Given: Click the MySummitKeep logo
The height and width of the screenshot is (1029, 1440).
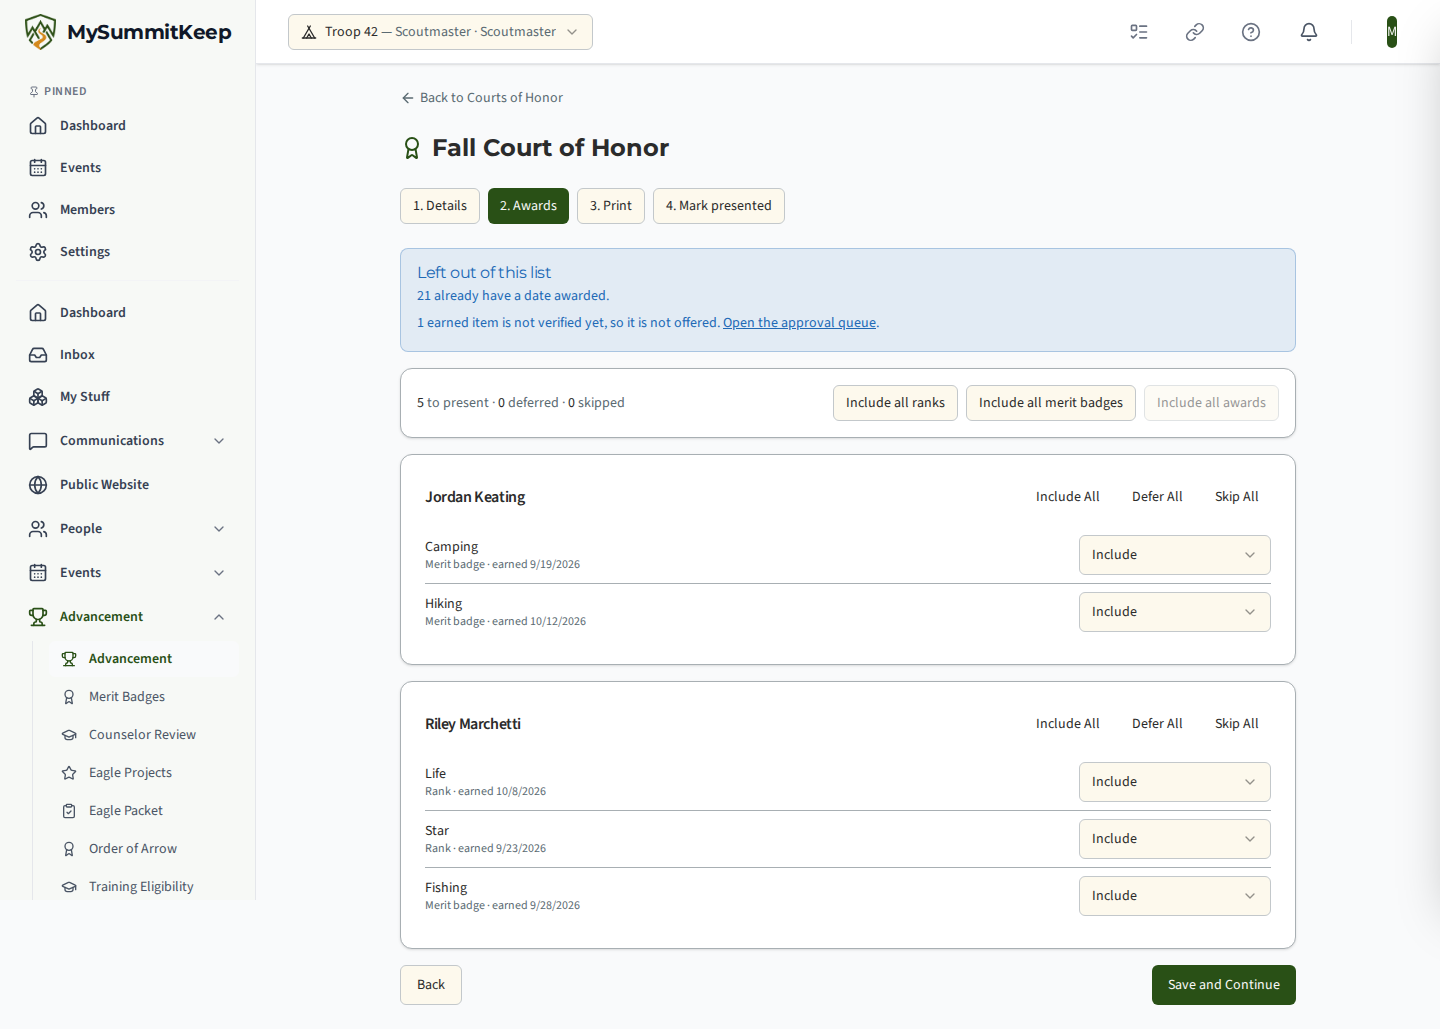Looking at the screenshot, I should (128, 32).
